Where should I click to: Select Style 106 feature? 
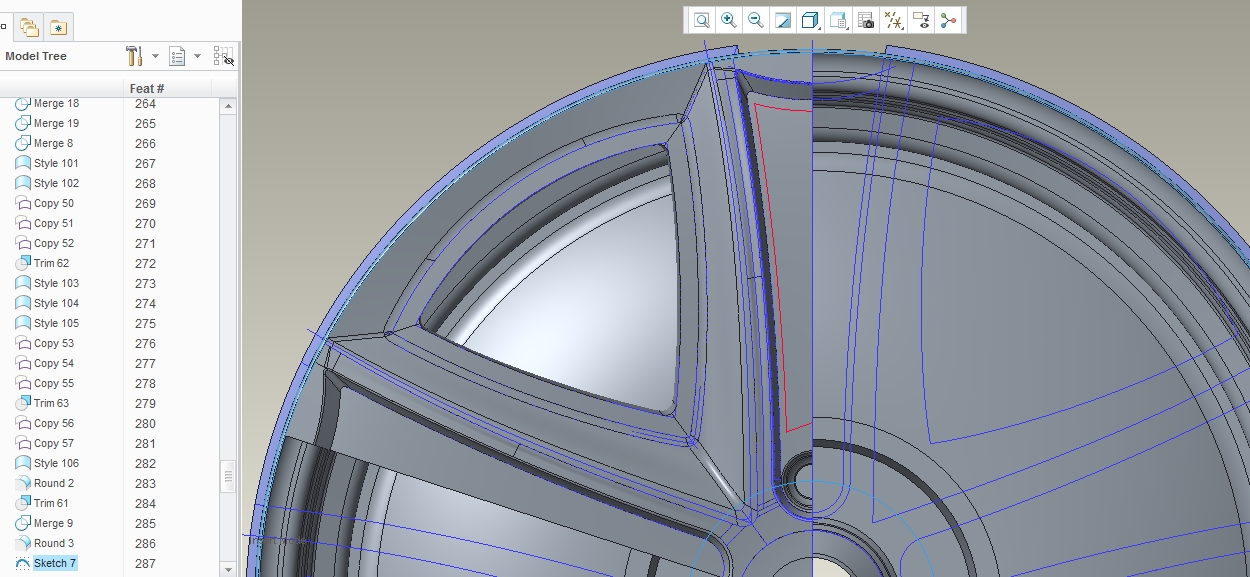pos(56,463)
